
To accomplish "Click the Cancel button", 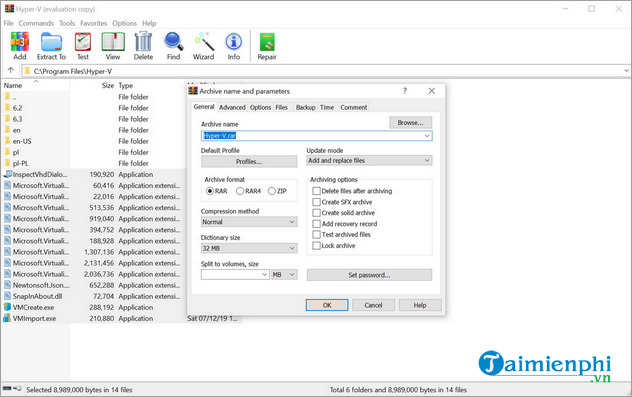I will [x=373, y=305].
